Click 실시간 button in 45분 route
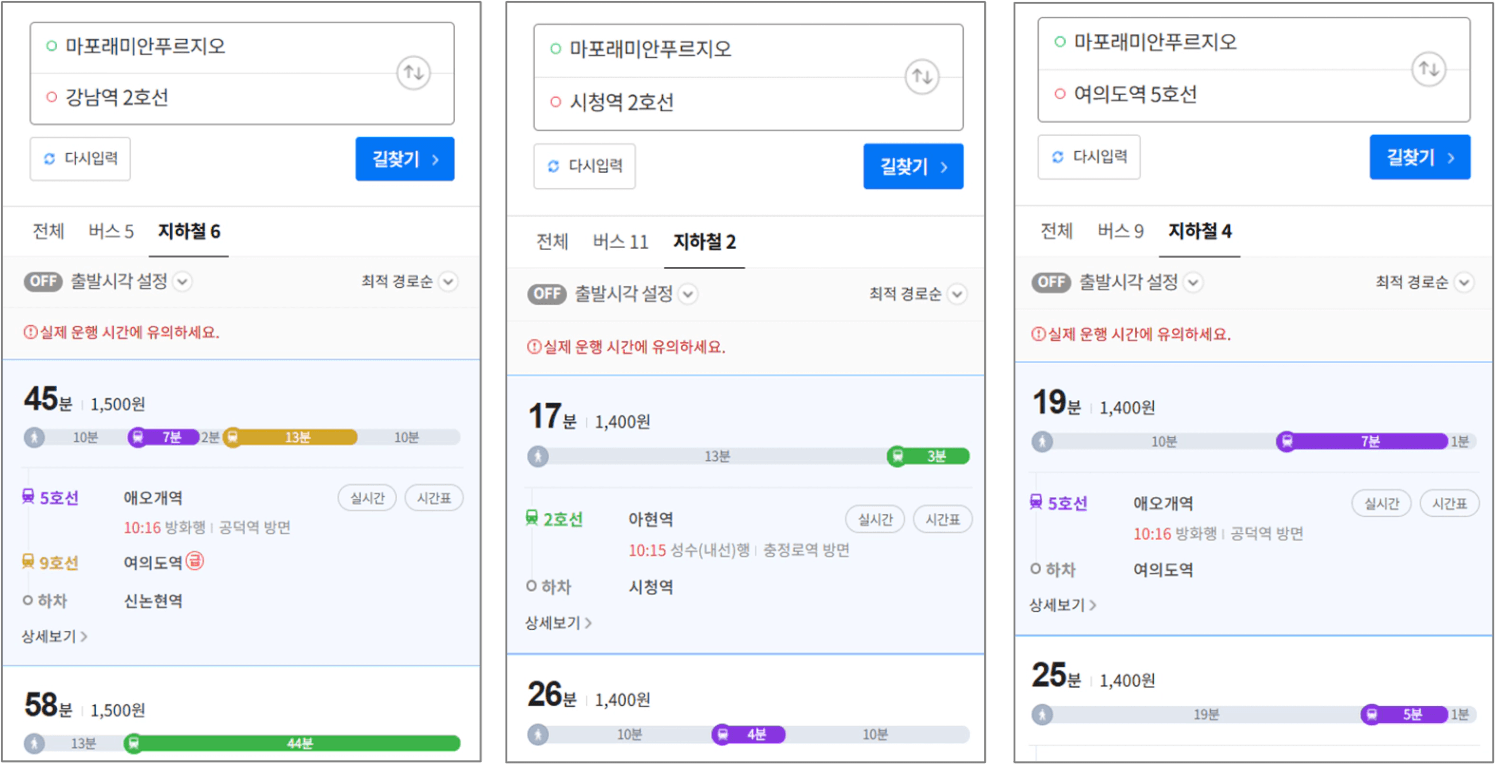The image size is (1495, 764). (x=367, y=498)
